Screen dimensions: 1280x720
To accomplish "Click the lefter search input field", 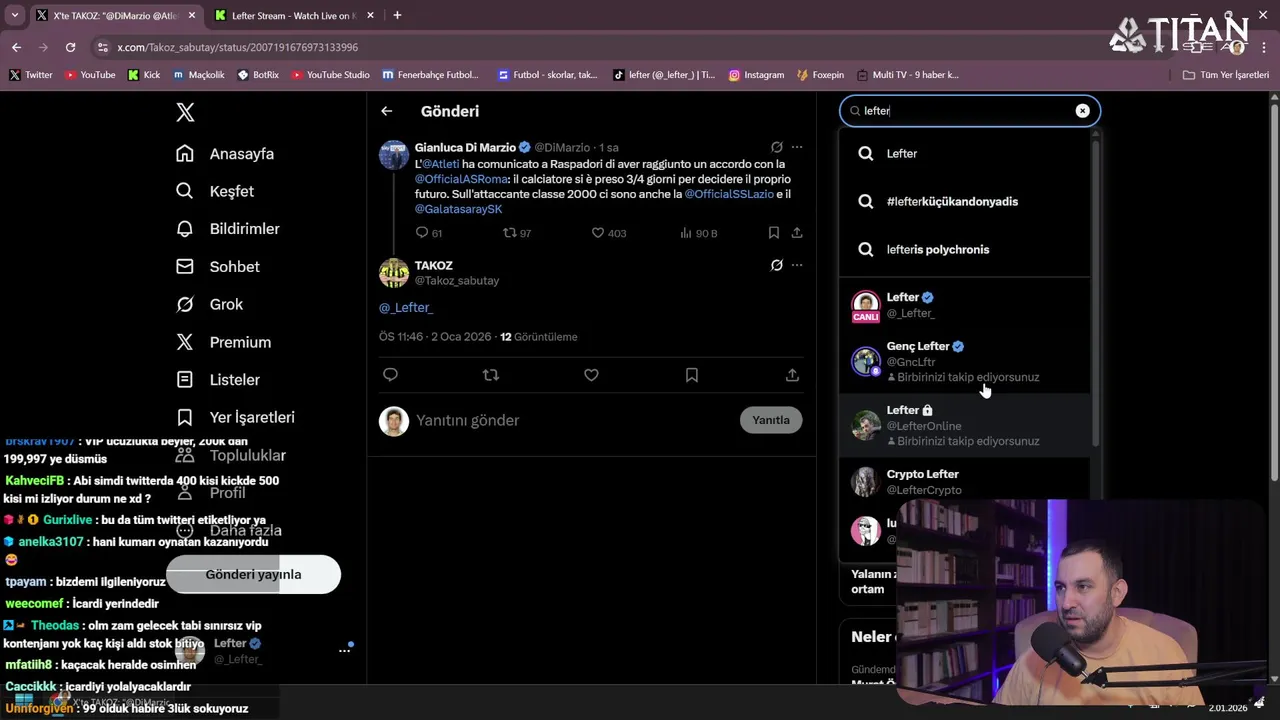I will [969, 111].
